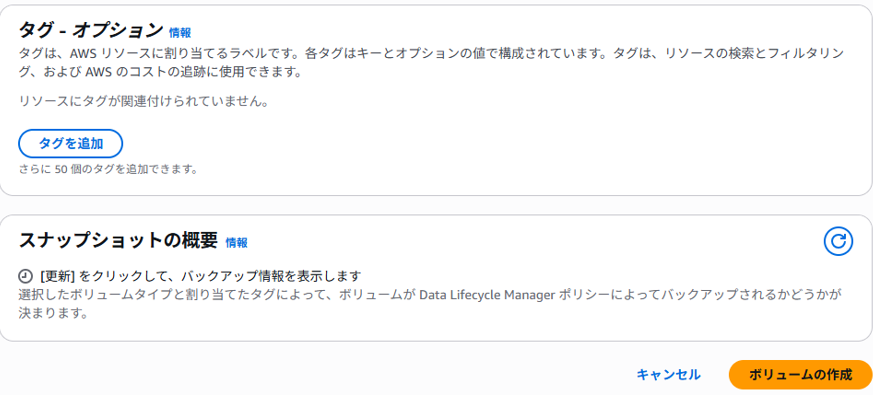Click the clock icon beside [更新] message

[x=25, y=276]
